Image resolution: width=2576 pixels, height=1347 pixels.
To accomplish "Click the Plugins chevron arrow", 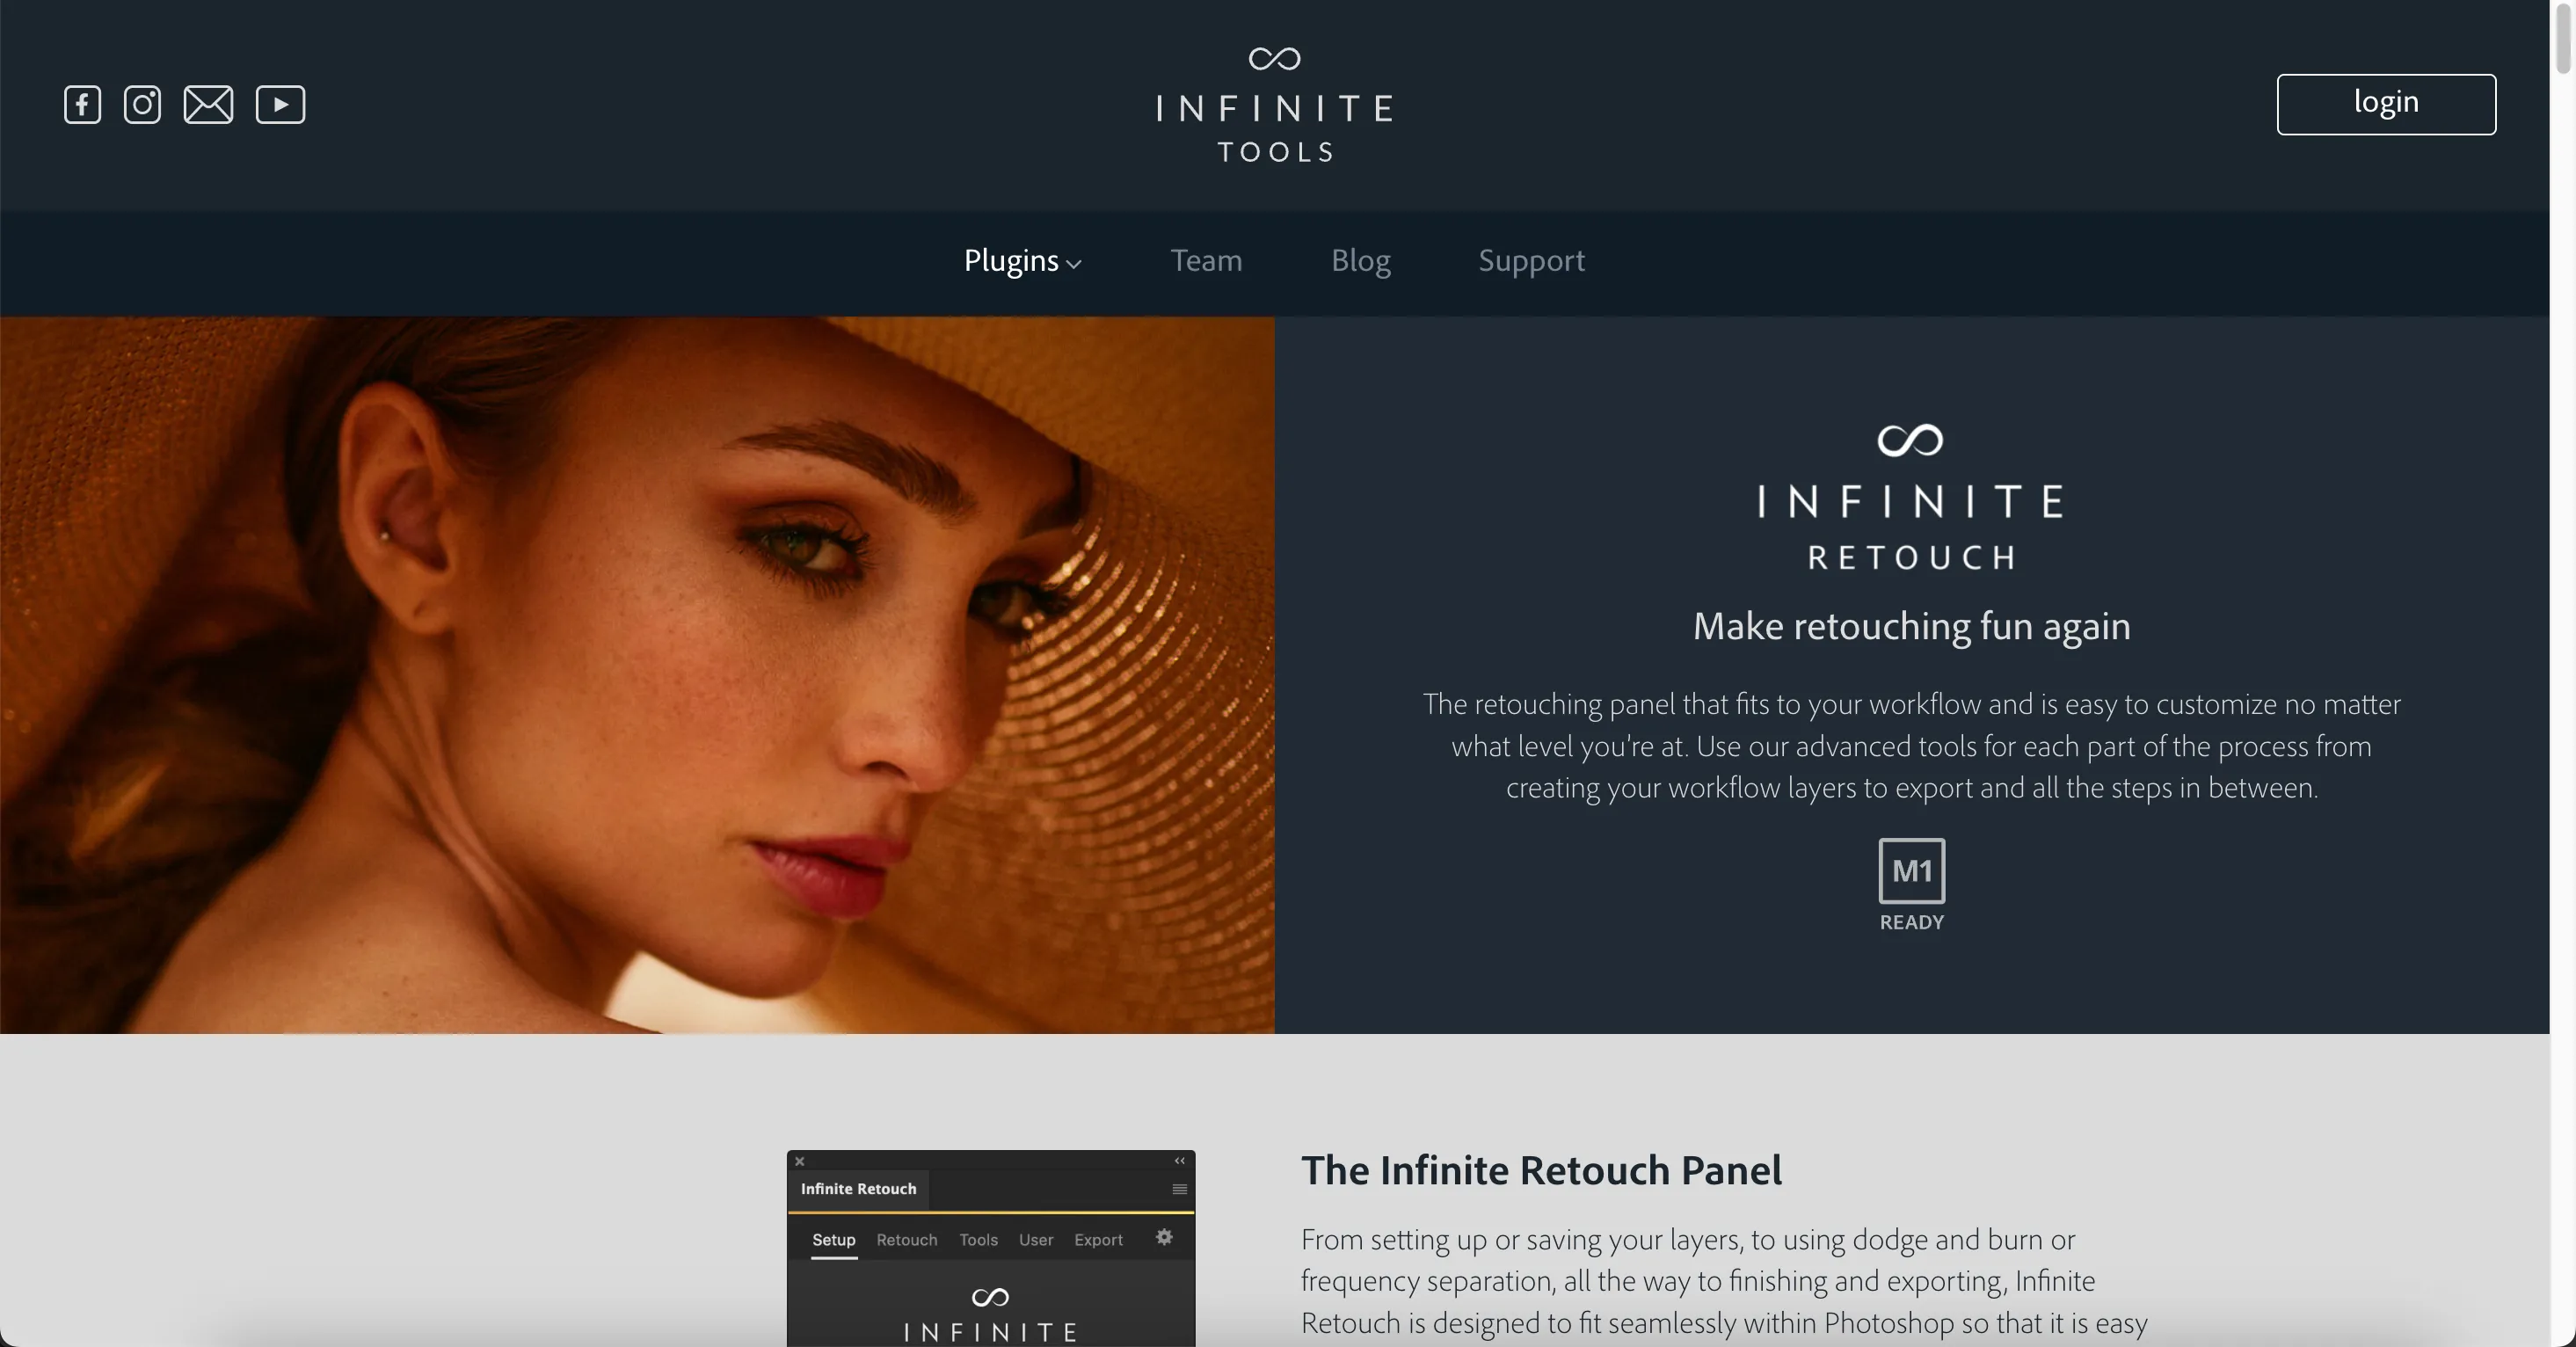I will tap(1074, 264).
